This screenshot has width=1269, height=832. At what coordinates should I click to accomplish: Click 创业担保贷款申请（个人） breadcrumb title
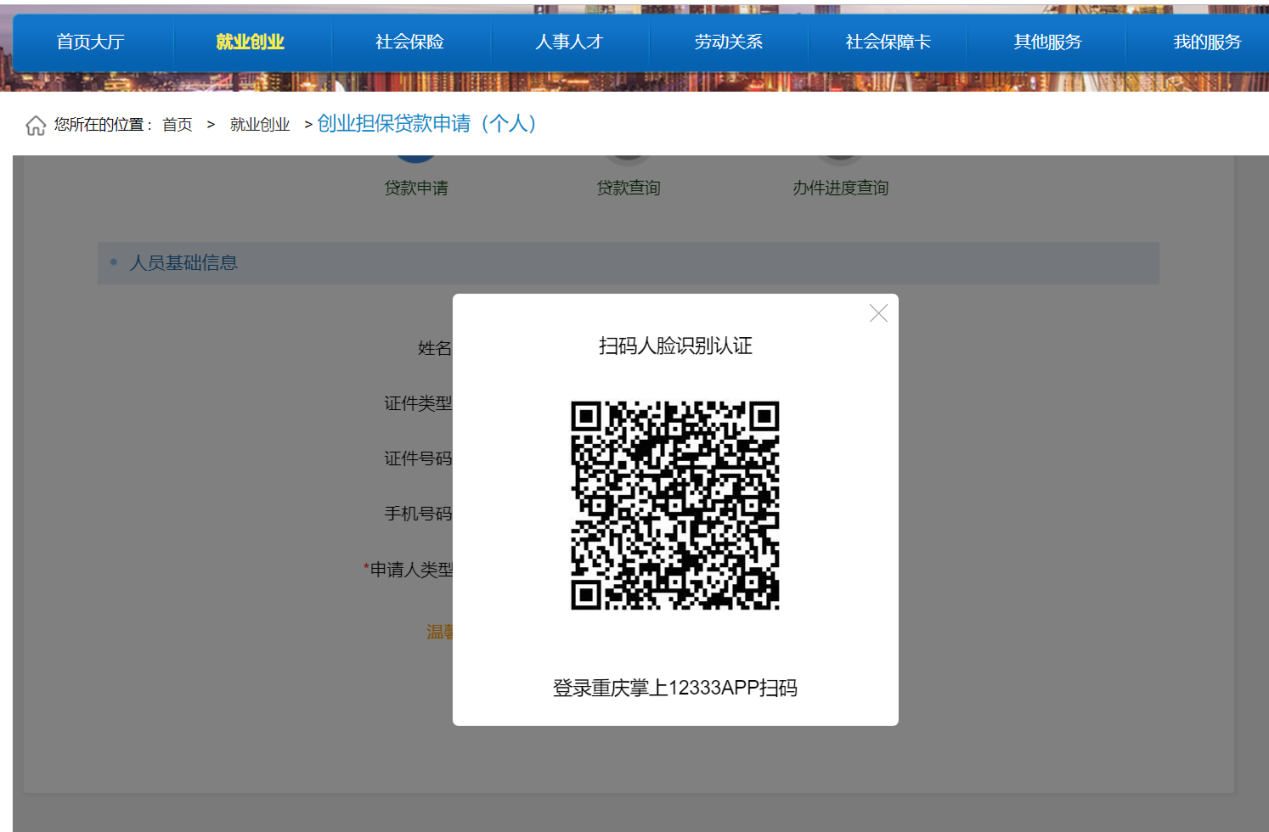tap(428, 124)
